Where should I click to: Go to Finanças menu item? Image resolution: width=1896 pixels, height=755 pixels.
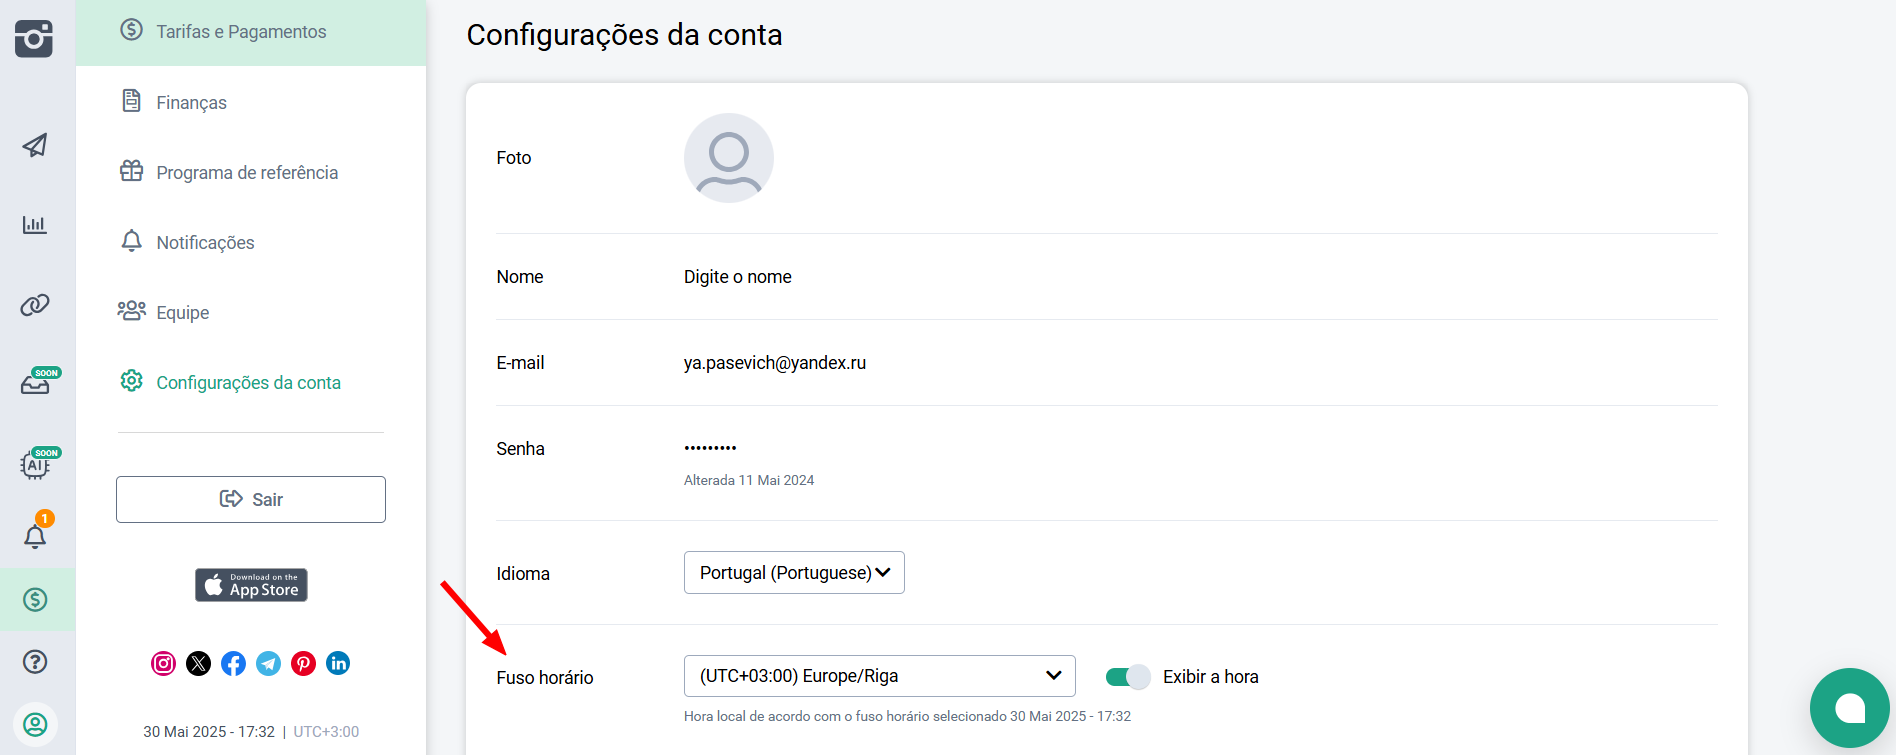[191, 102]
